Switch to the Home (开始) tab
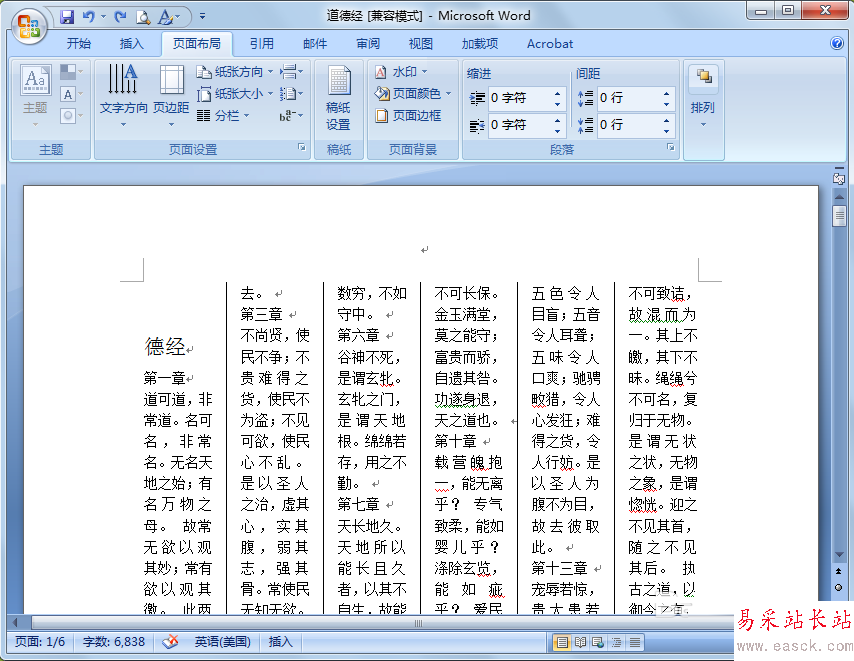 click(x=79, y=44)
